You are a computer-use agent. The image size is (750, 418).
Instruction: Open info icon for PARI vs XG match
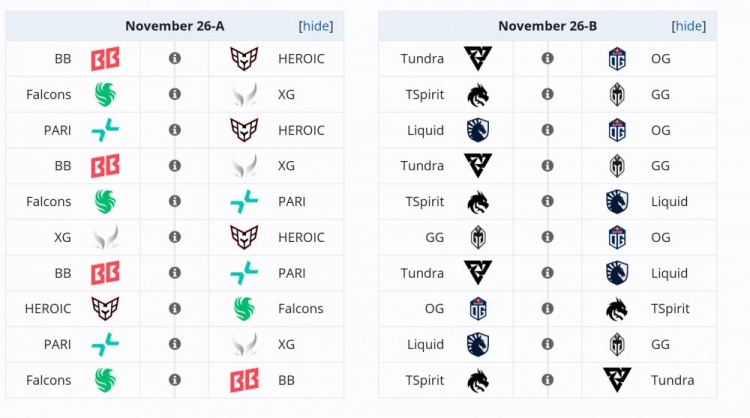(x=175, y=344)
